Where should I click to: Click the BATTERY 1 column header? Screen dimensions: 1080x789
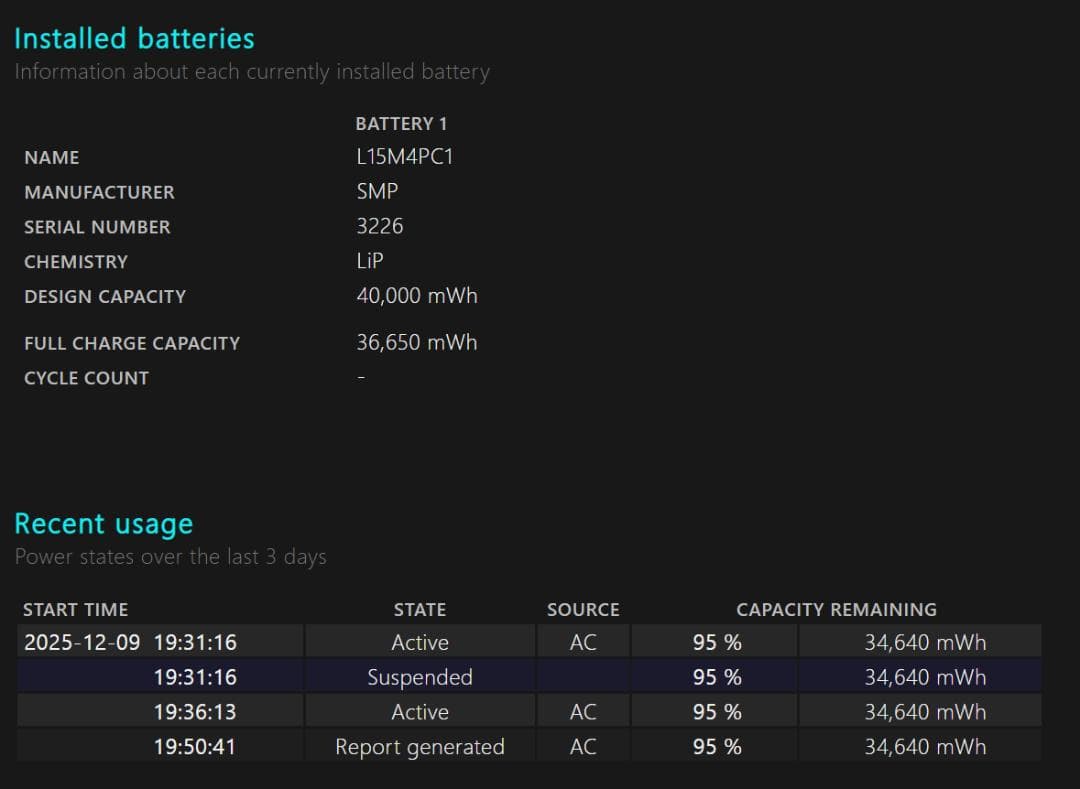[x=401, y=124]
